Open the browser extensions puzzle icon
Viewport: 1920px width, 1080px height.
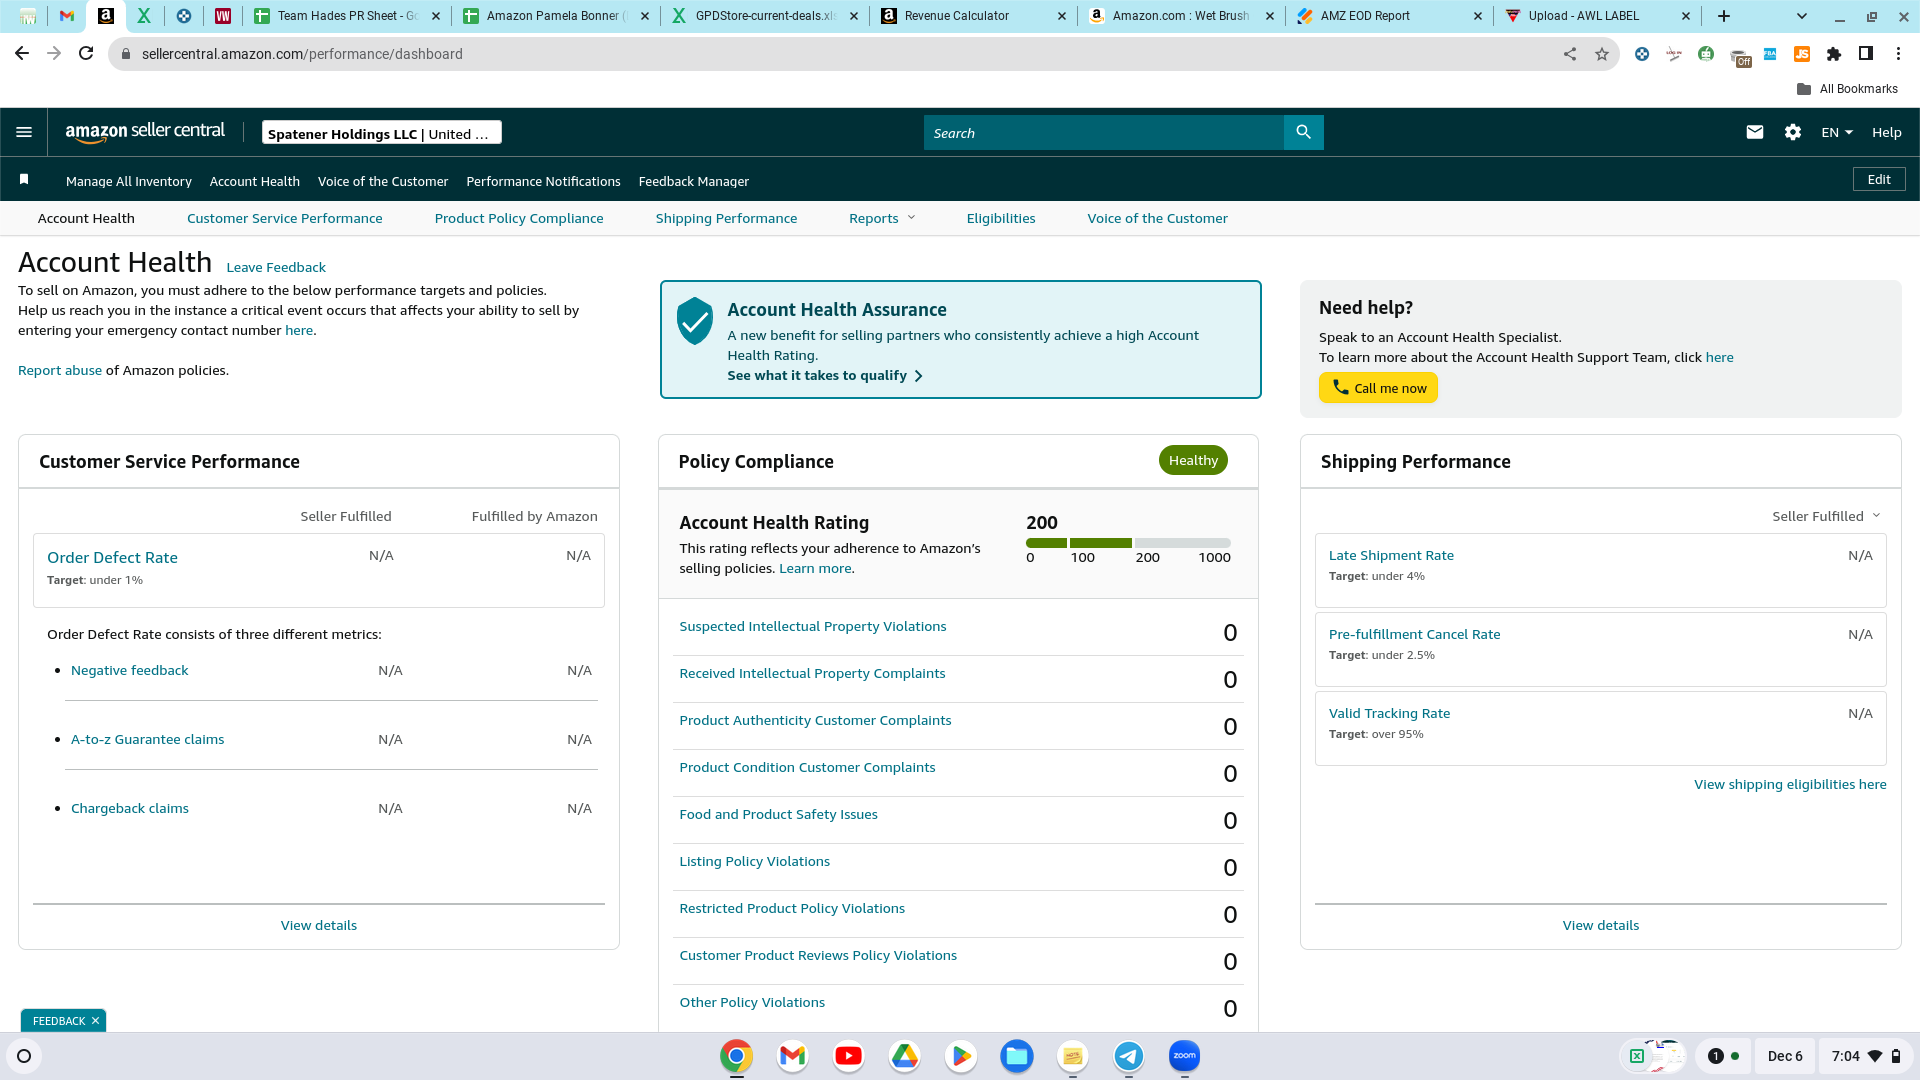1834,54
